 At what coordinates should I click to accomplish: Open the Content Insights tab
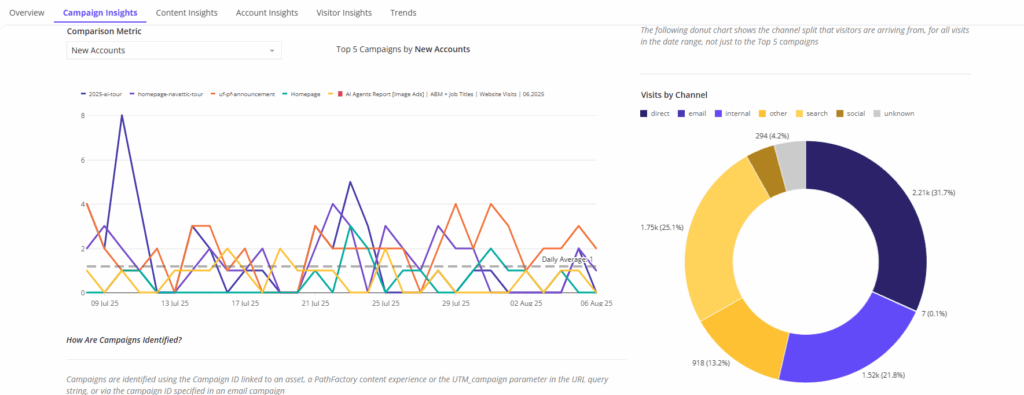click(x=187, y=12)
